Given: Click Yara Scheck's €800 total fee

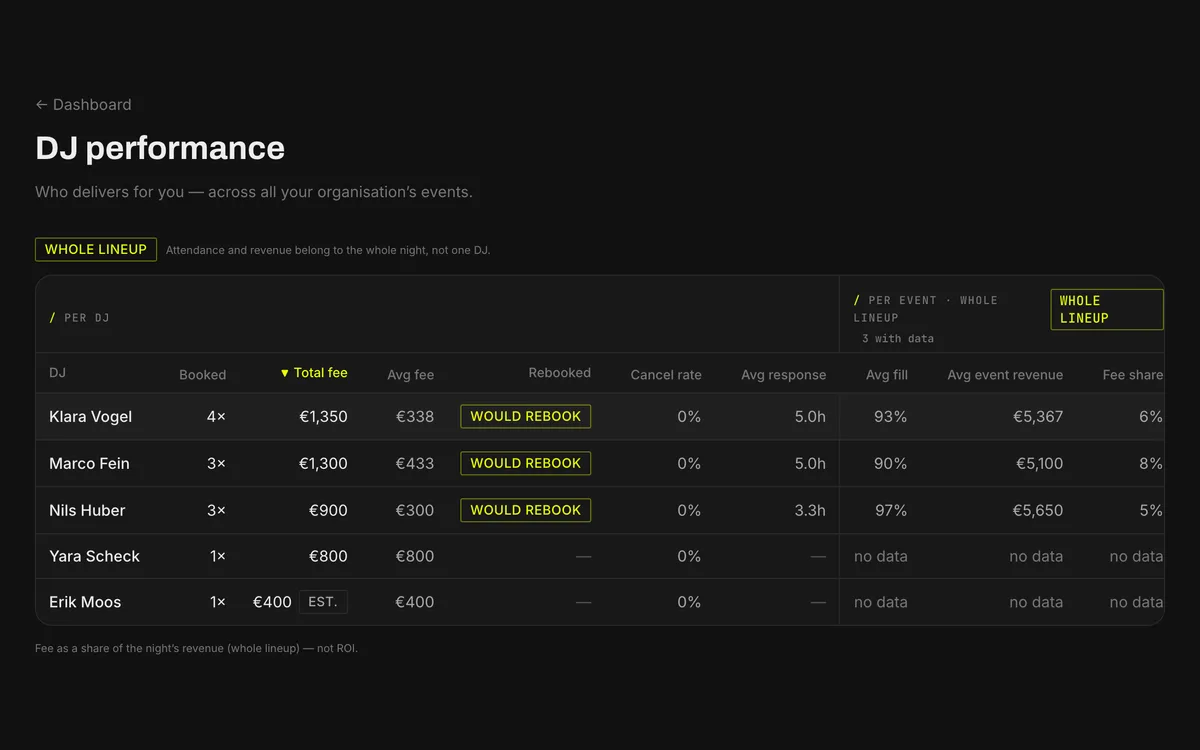Looking at the screenshot, I should (328, 557).
